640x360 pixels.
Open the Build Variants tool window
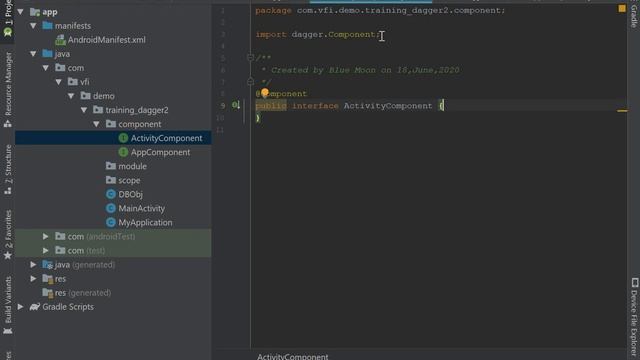8,305
